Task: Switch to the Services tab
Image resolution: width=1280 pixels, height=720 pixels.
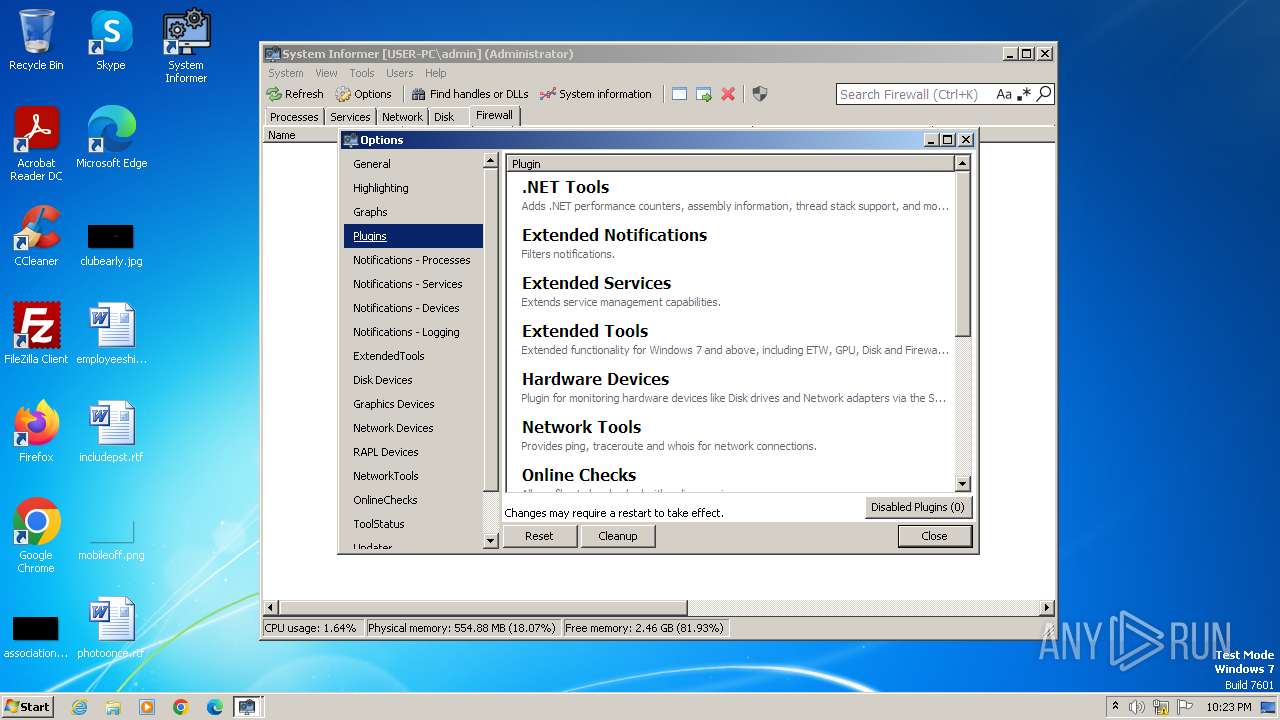Action: 350,117
